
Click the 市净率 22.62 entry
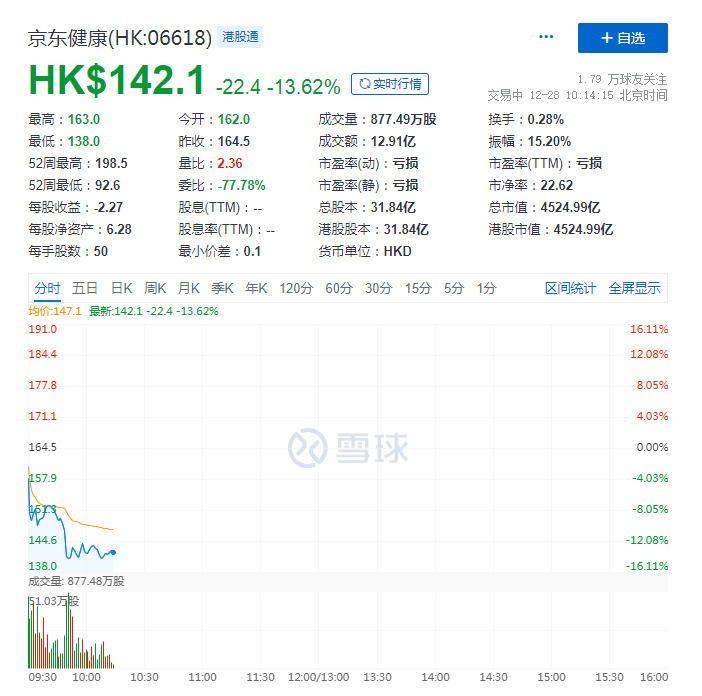(531, 185)
